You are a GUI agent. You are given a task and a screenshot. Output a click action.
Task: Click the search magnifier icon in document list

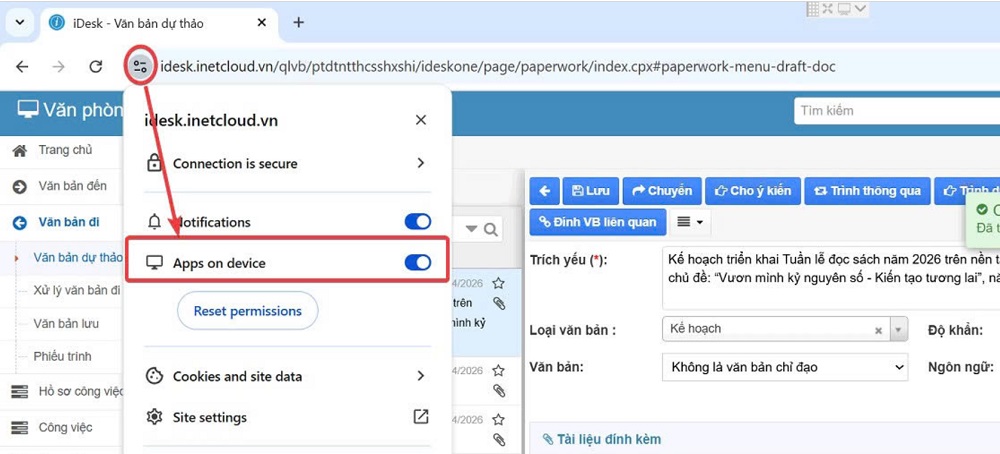(491, 230)
